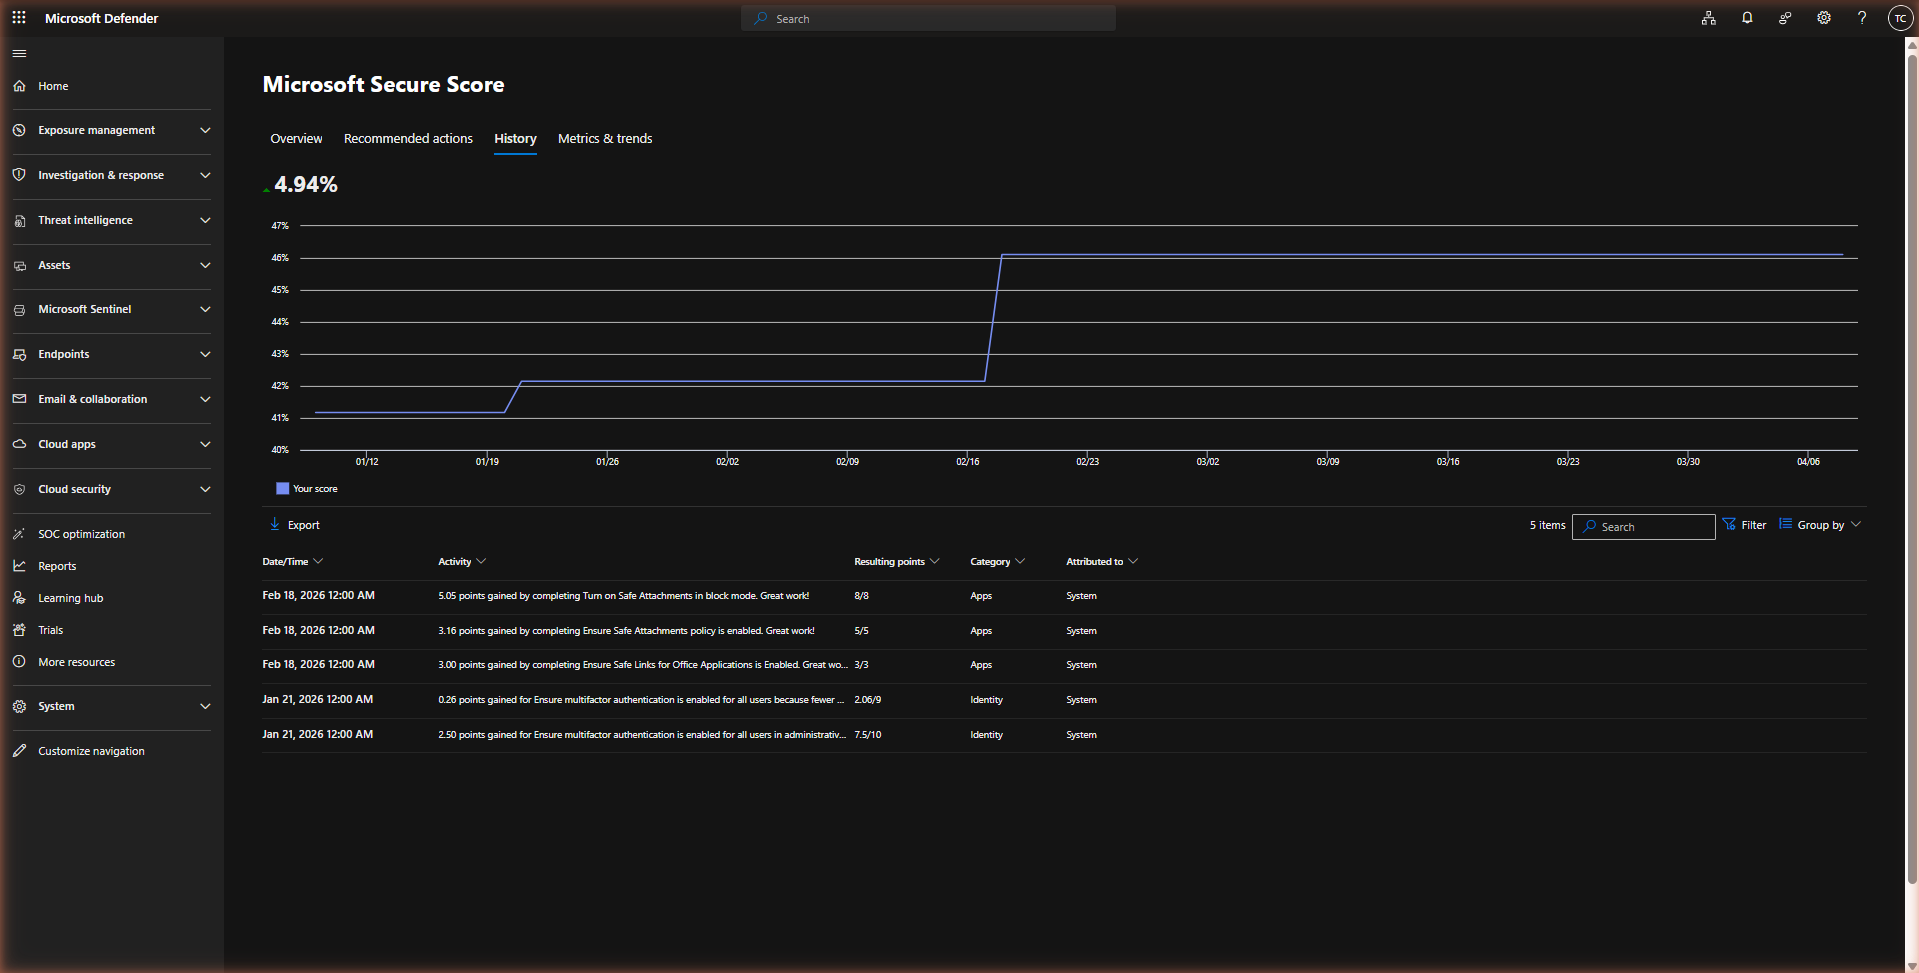1919x973 pixels.
Task: Click the More resources info icon
Action: (19, 662)
